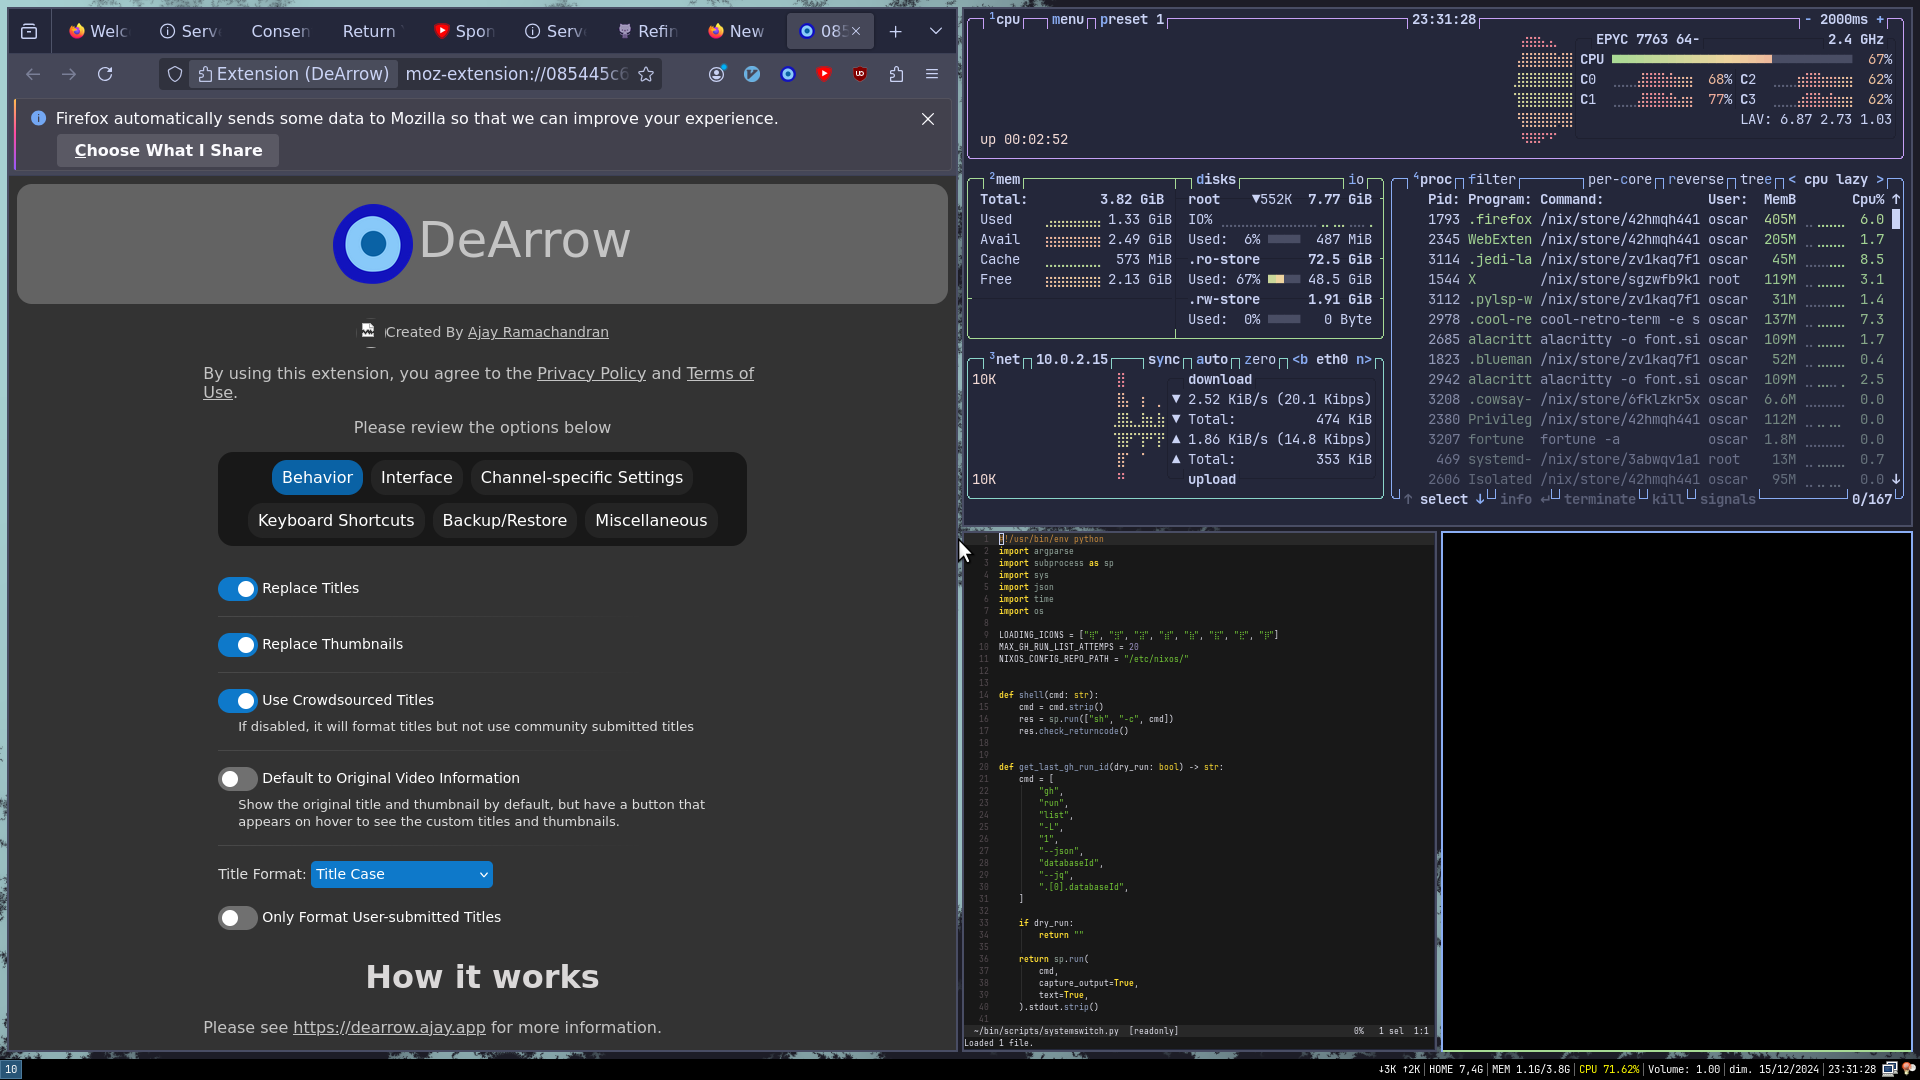Click the tray monitor icon in status bar
This screenshot has width=1920, height=1080.
[1889, 1069]
